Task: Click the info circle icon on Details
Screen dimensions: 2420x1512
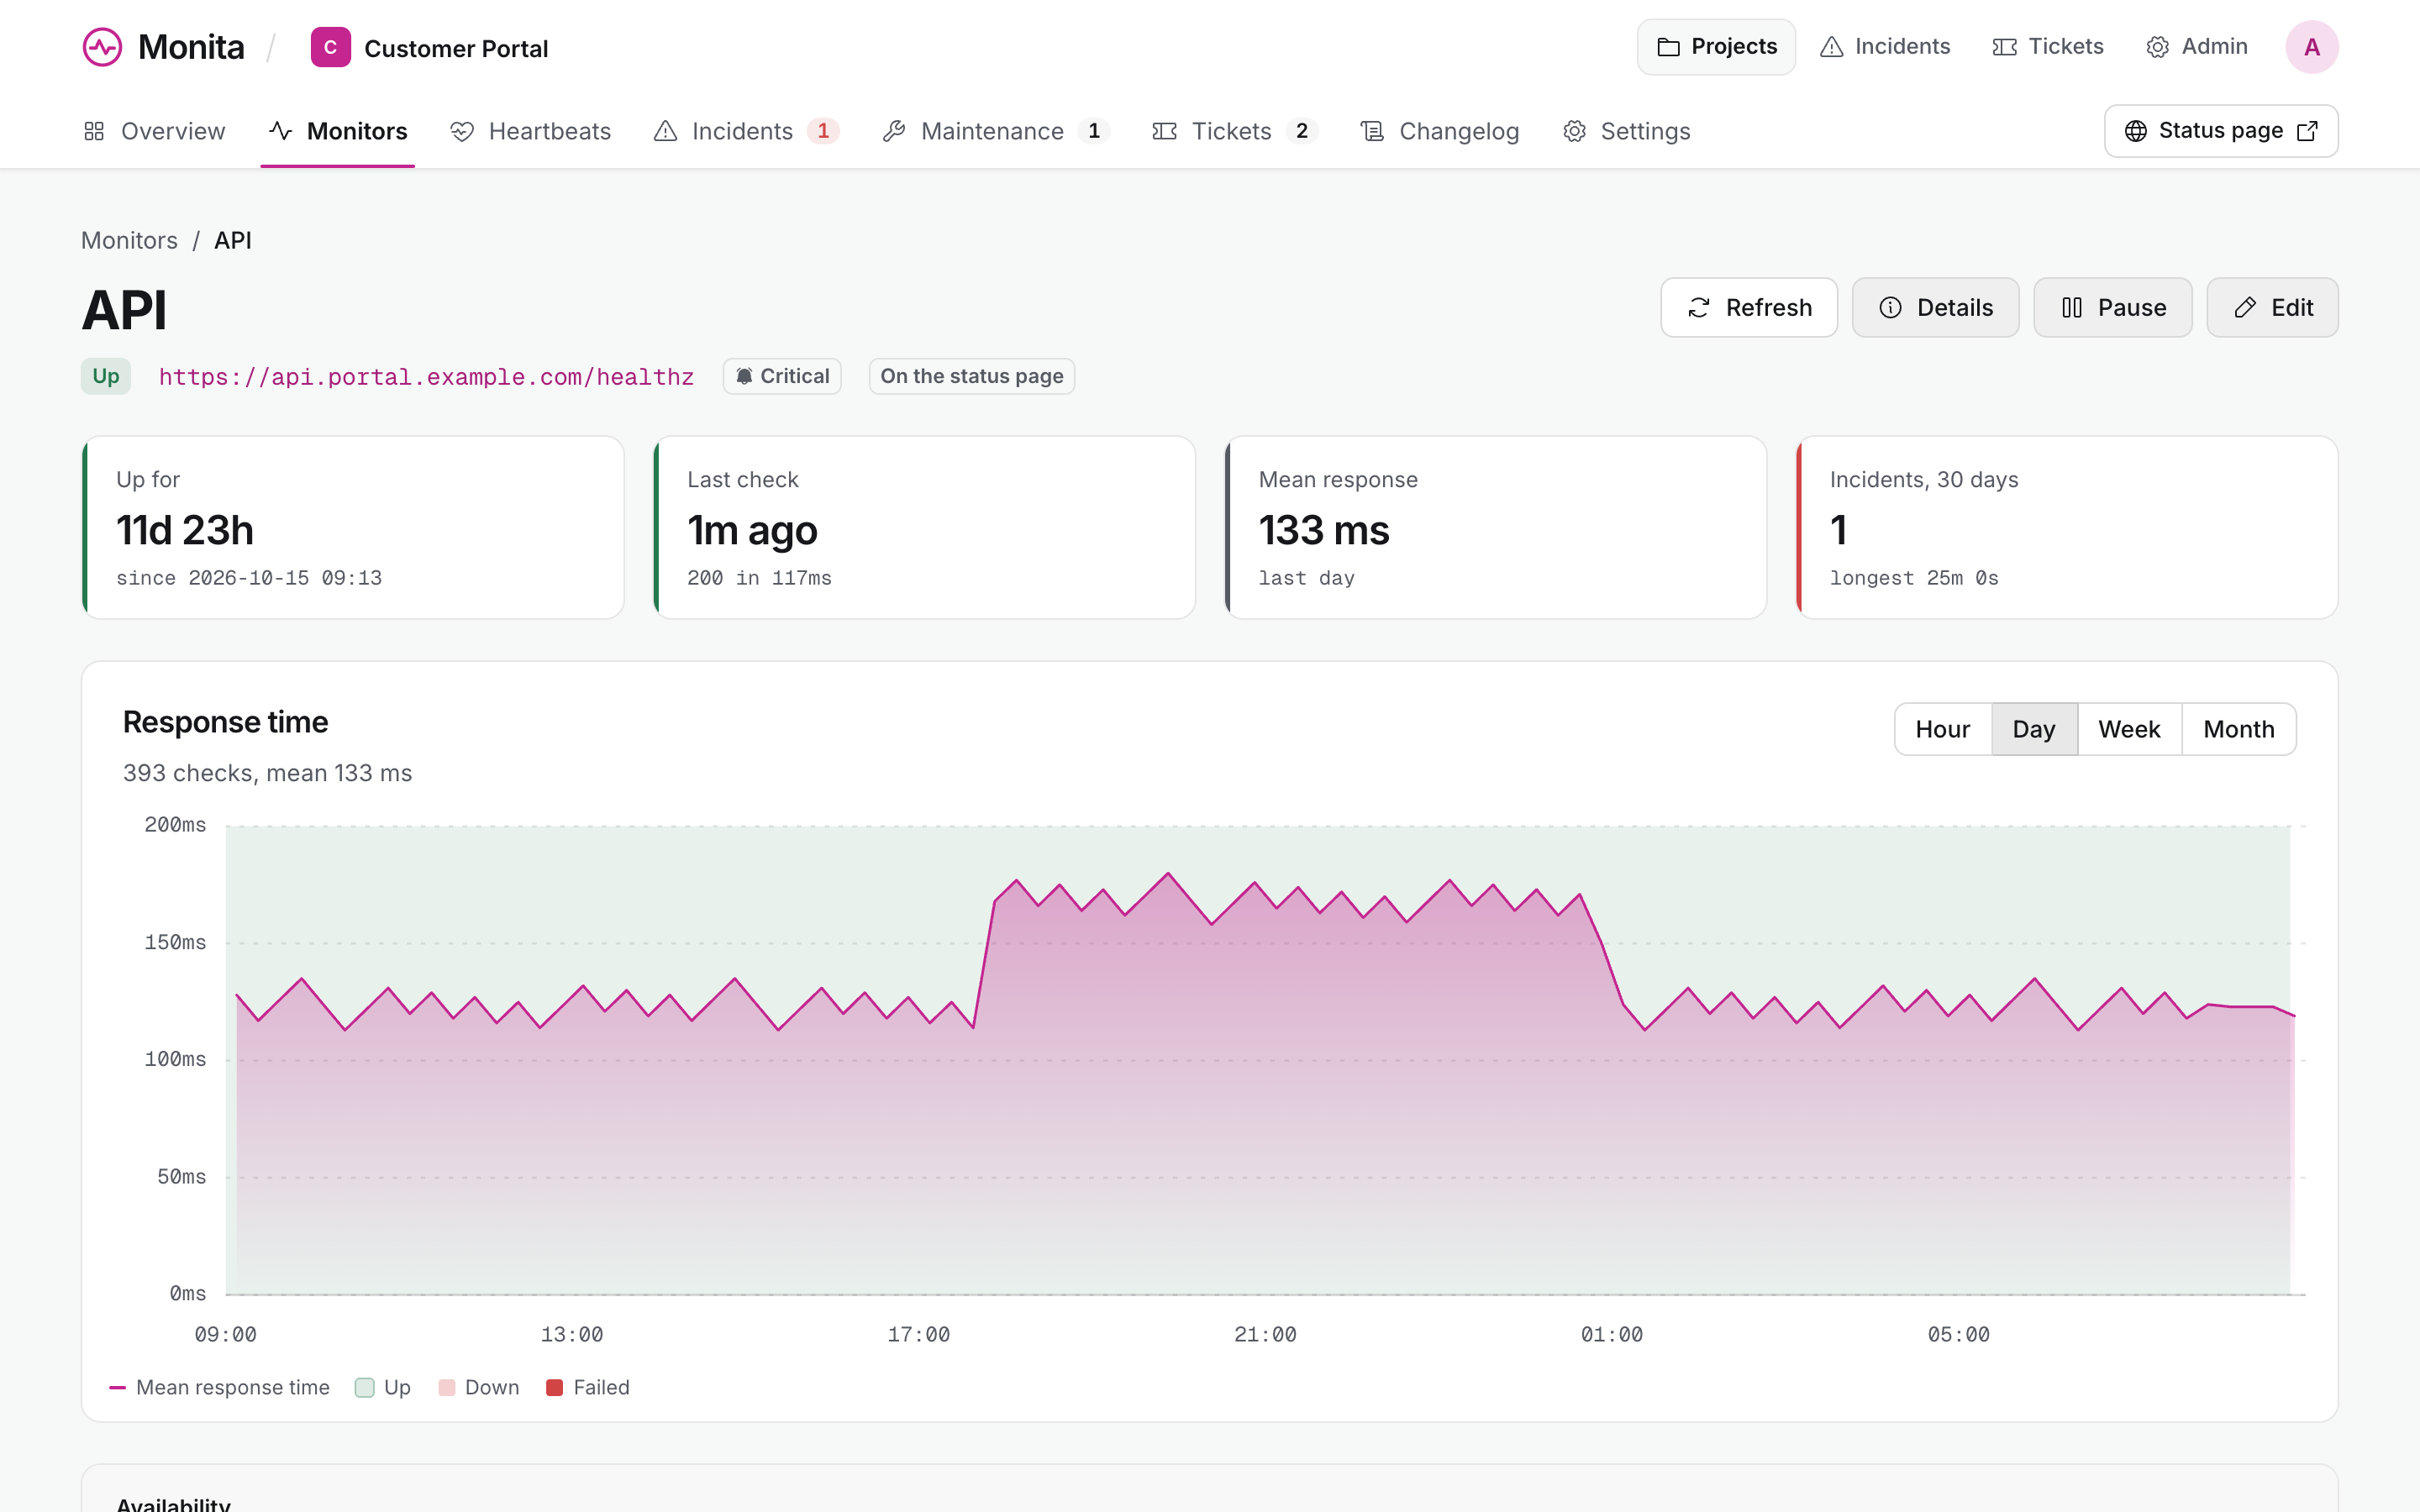Action: coord(1890,308)
